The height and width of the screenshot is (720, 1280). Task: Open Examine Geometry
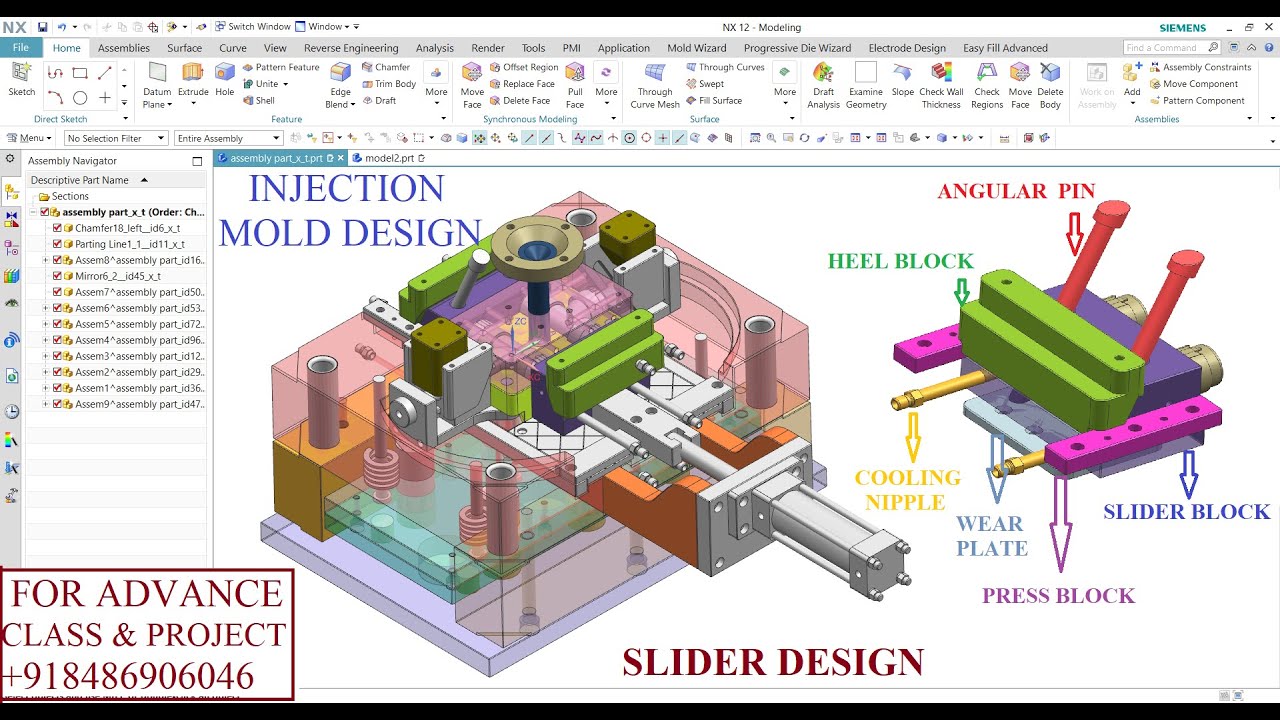point(866,85)
